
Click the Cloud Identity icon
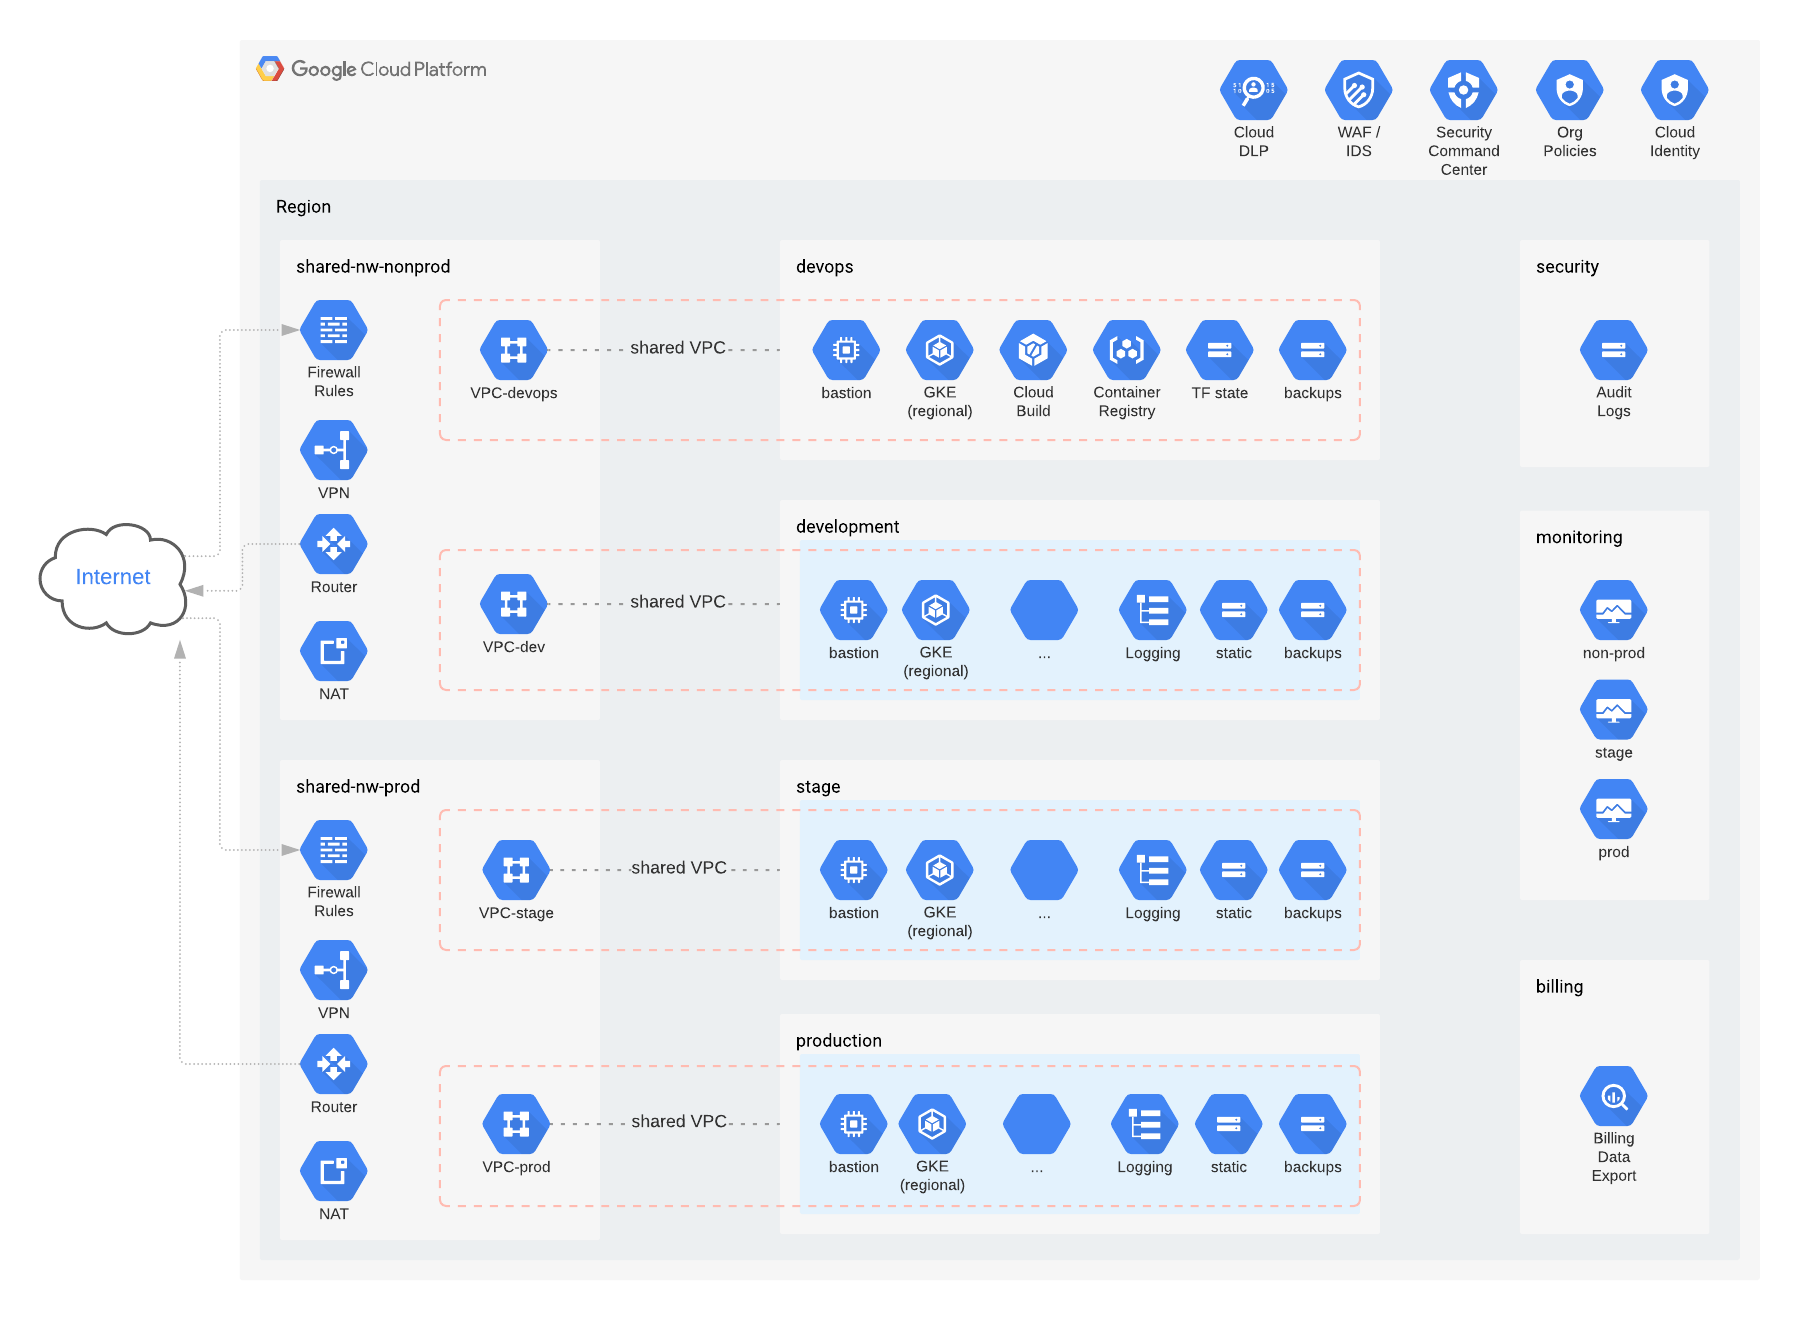1674,91
